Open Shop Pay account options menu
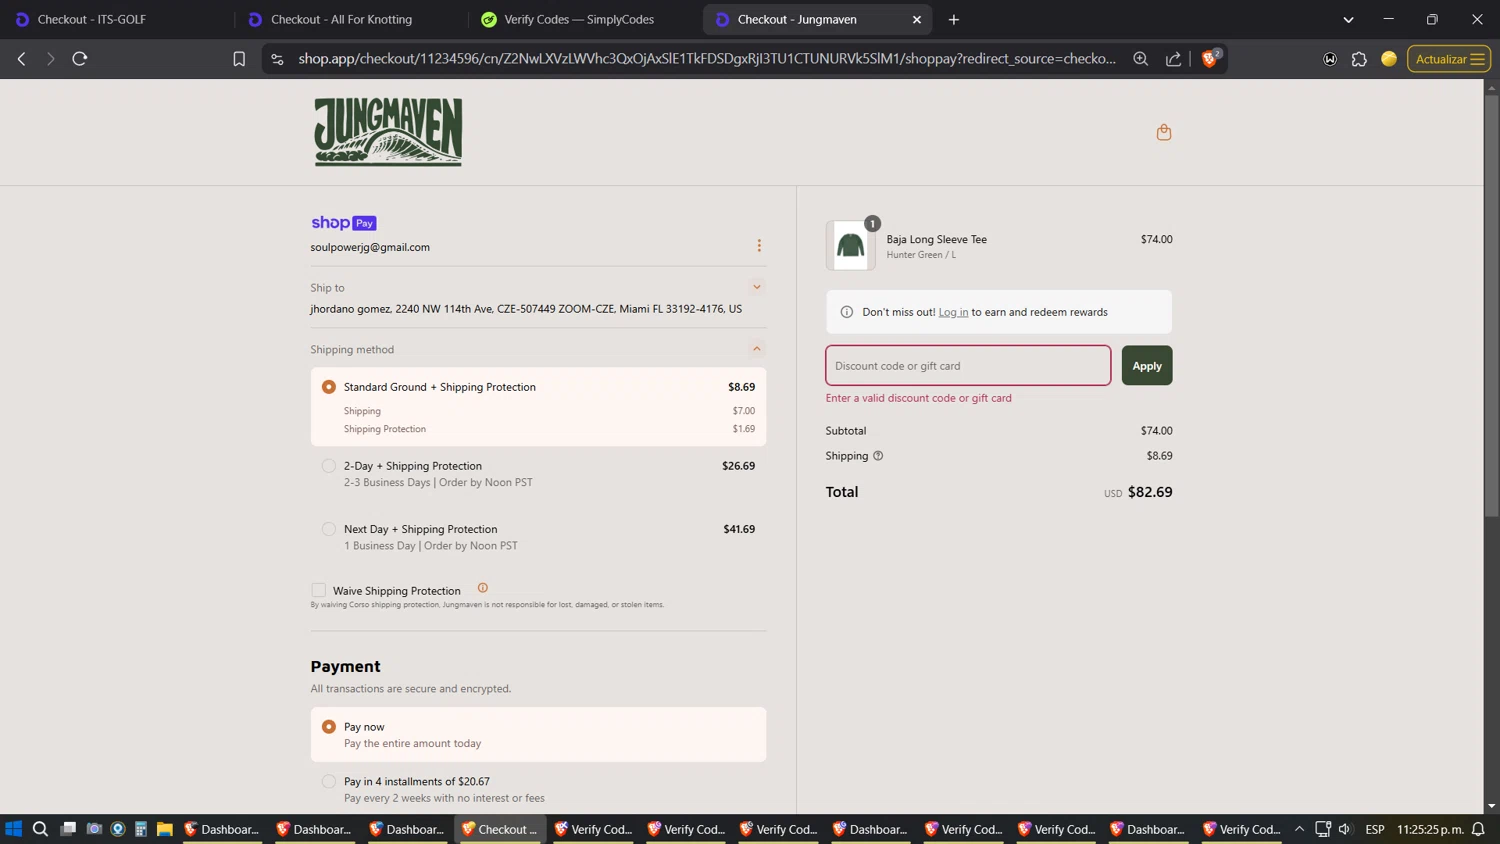 coord(759,246)
